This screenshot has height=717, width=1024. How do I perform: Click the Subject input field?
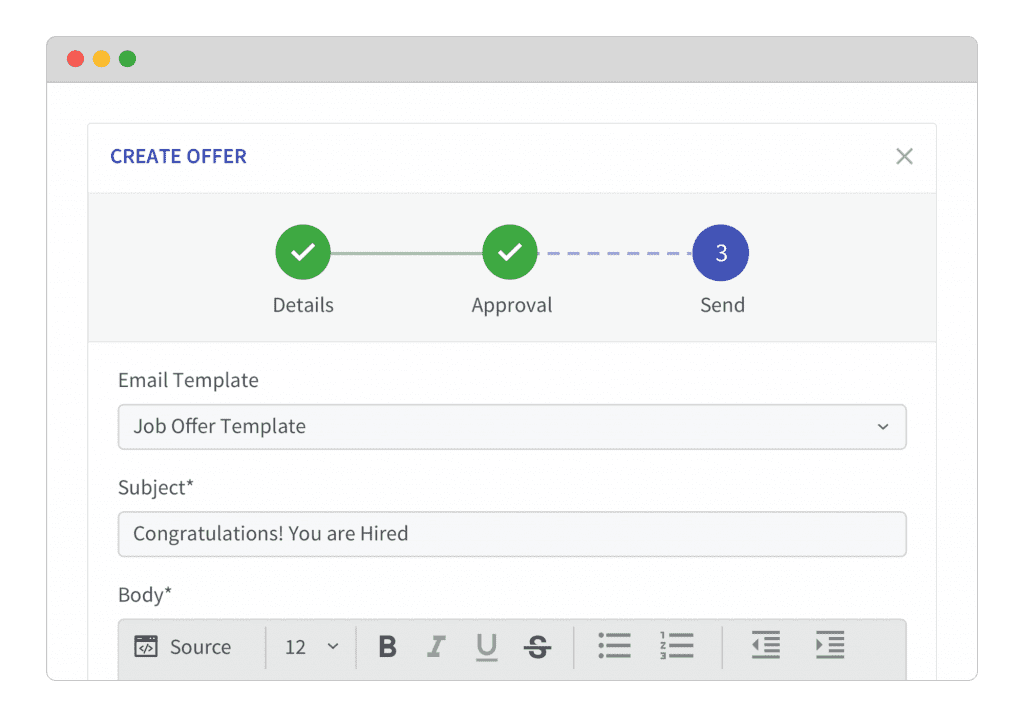[512, 534]
